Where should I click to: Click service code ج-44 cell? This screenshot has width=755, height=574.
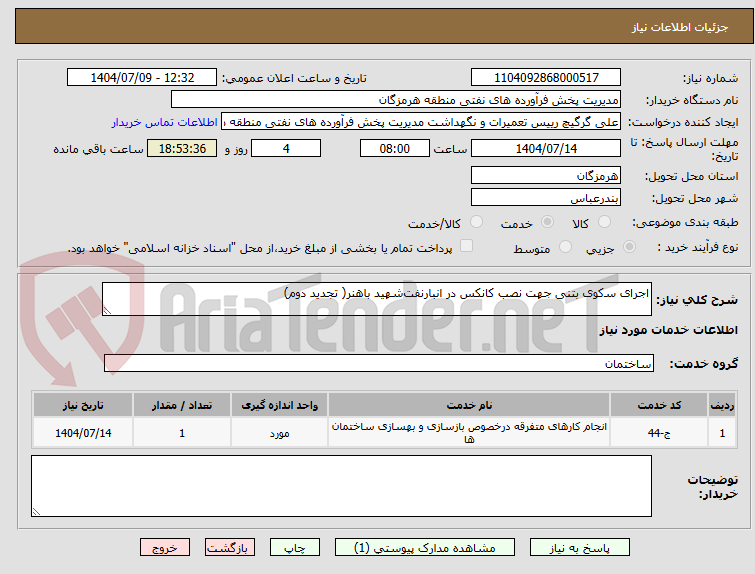[659, 432]
